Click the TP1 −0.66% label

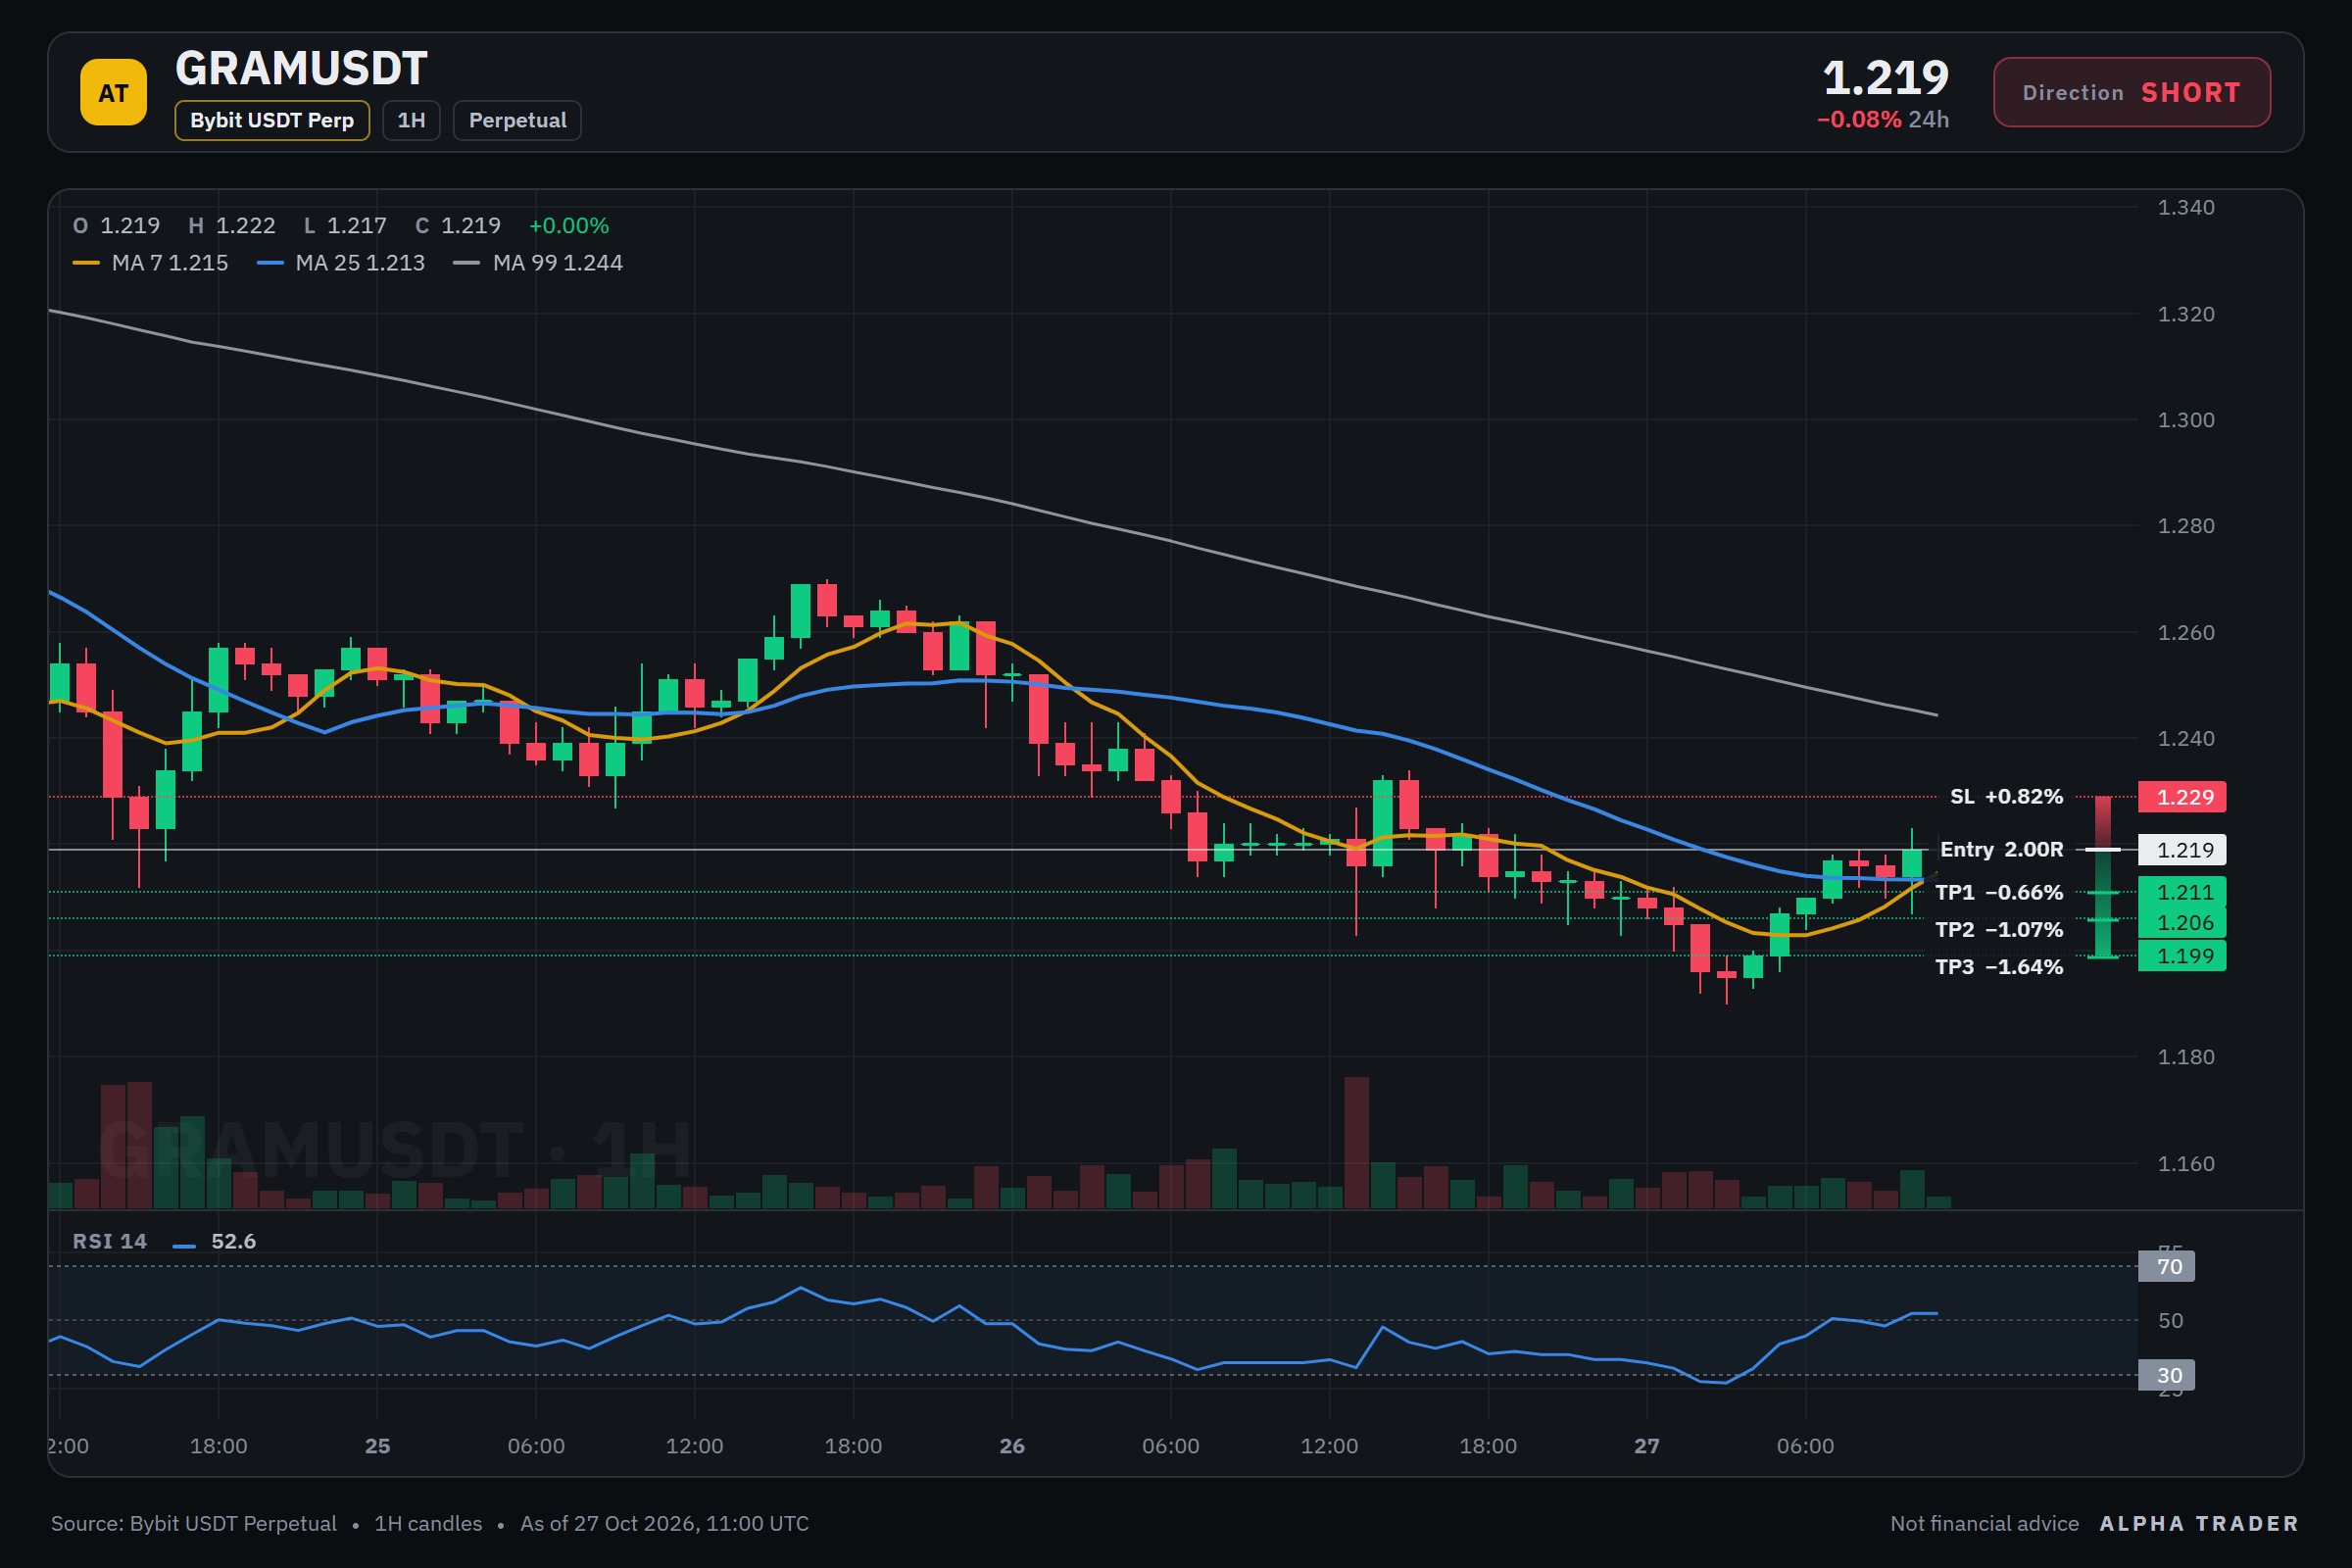click(x=1999, y=893)
